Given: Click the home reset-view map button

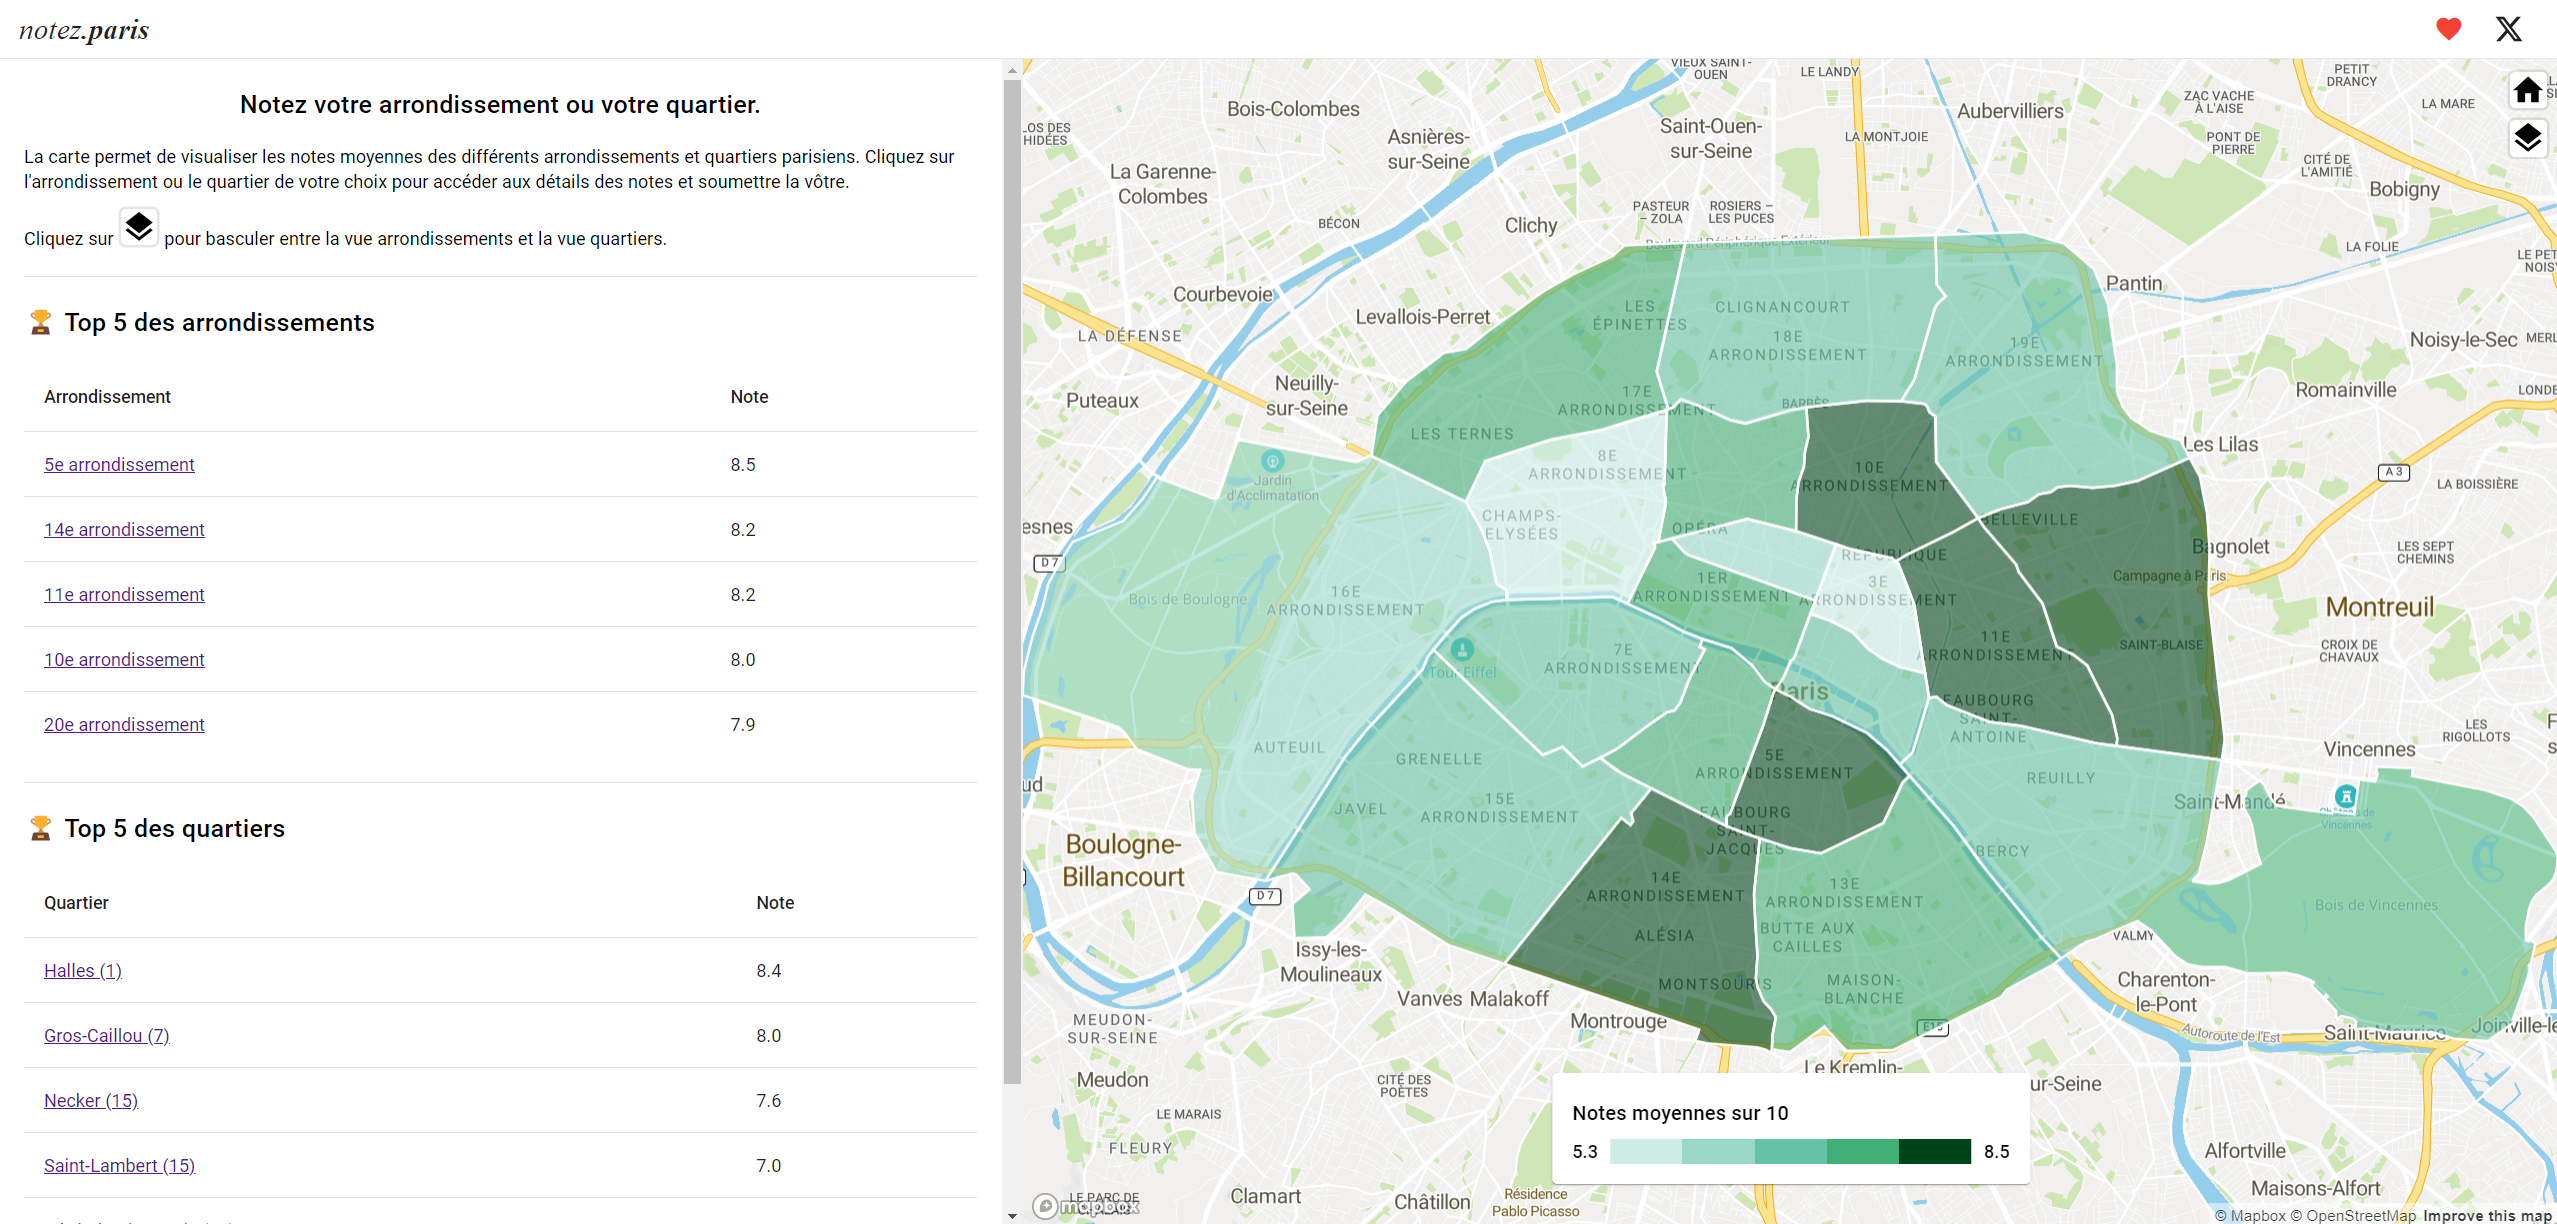Looking at the screenshot, I should point(2527,91).
